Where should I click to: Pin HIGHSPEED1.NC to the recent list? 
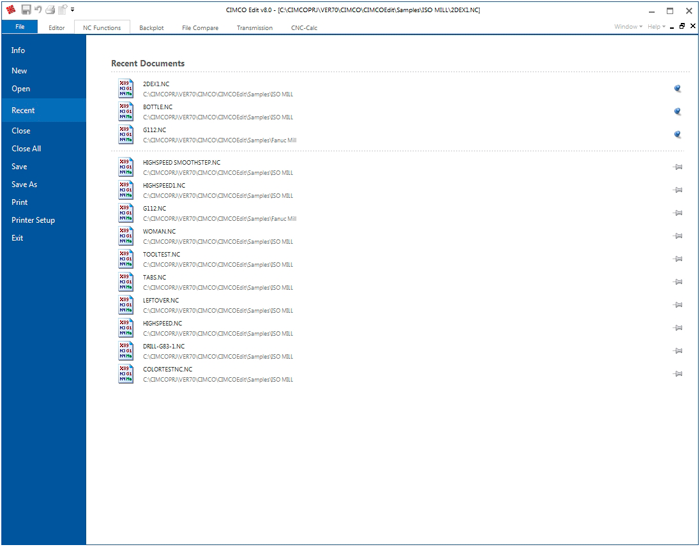pos(678,190)
